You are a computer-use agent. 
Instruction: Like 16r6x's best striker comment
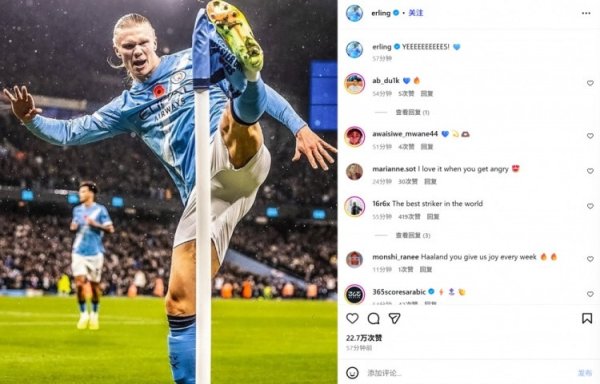pyautogui.click(x=590, y=206)
